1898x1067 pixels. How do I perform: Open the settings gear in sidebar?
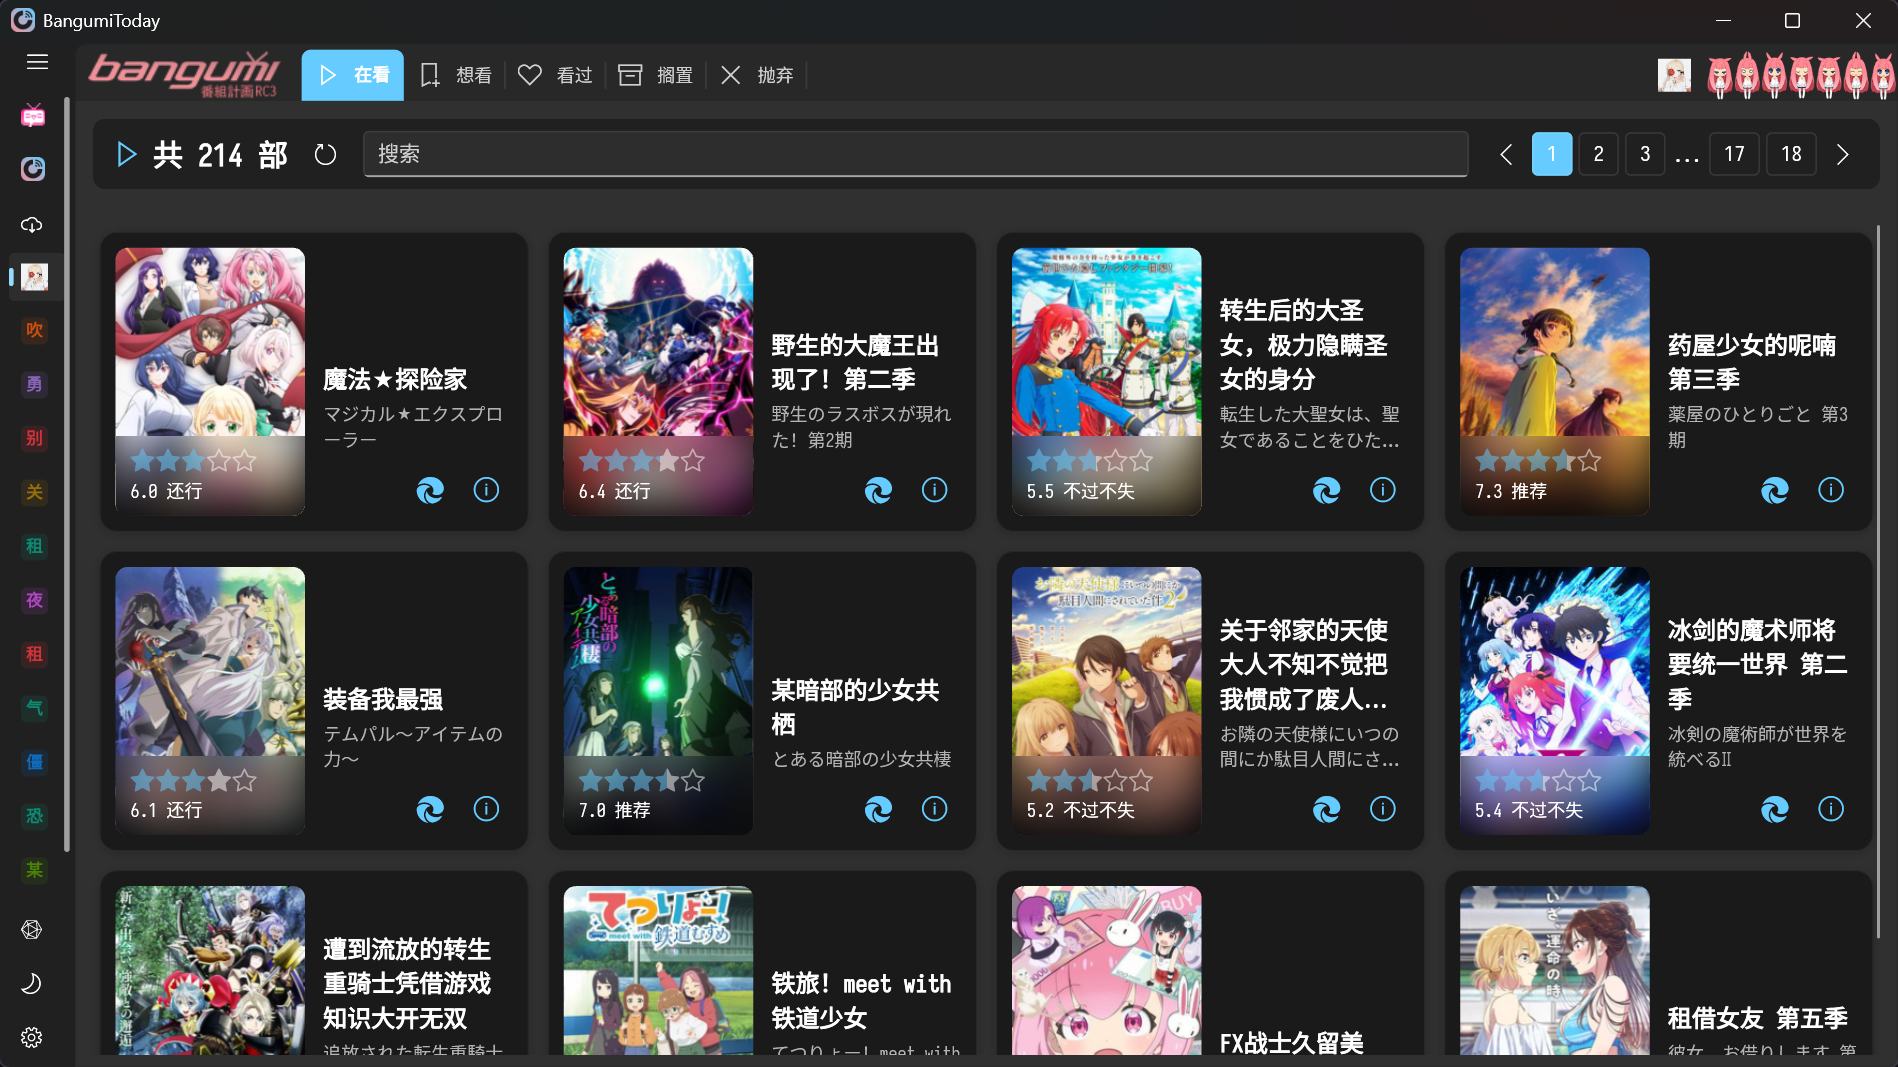pos(32,1037)
